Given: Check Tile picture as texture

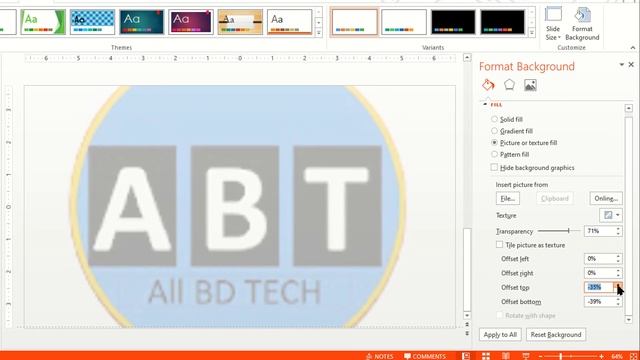Looking at the screenshot, I should pyautogui.click(x=499, y=244).
